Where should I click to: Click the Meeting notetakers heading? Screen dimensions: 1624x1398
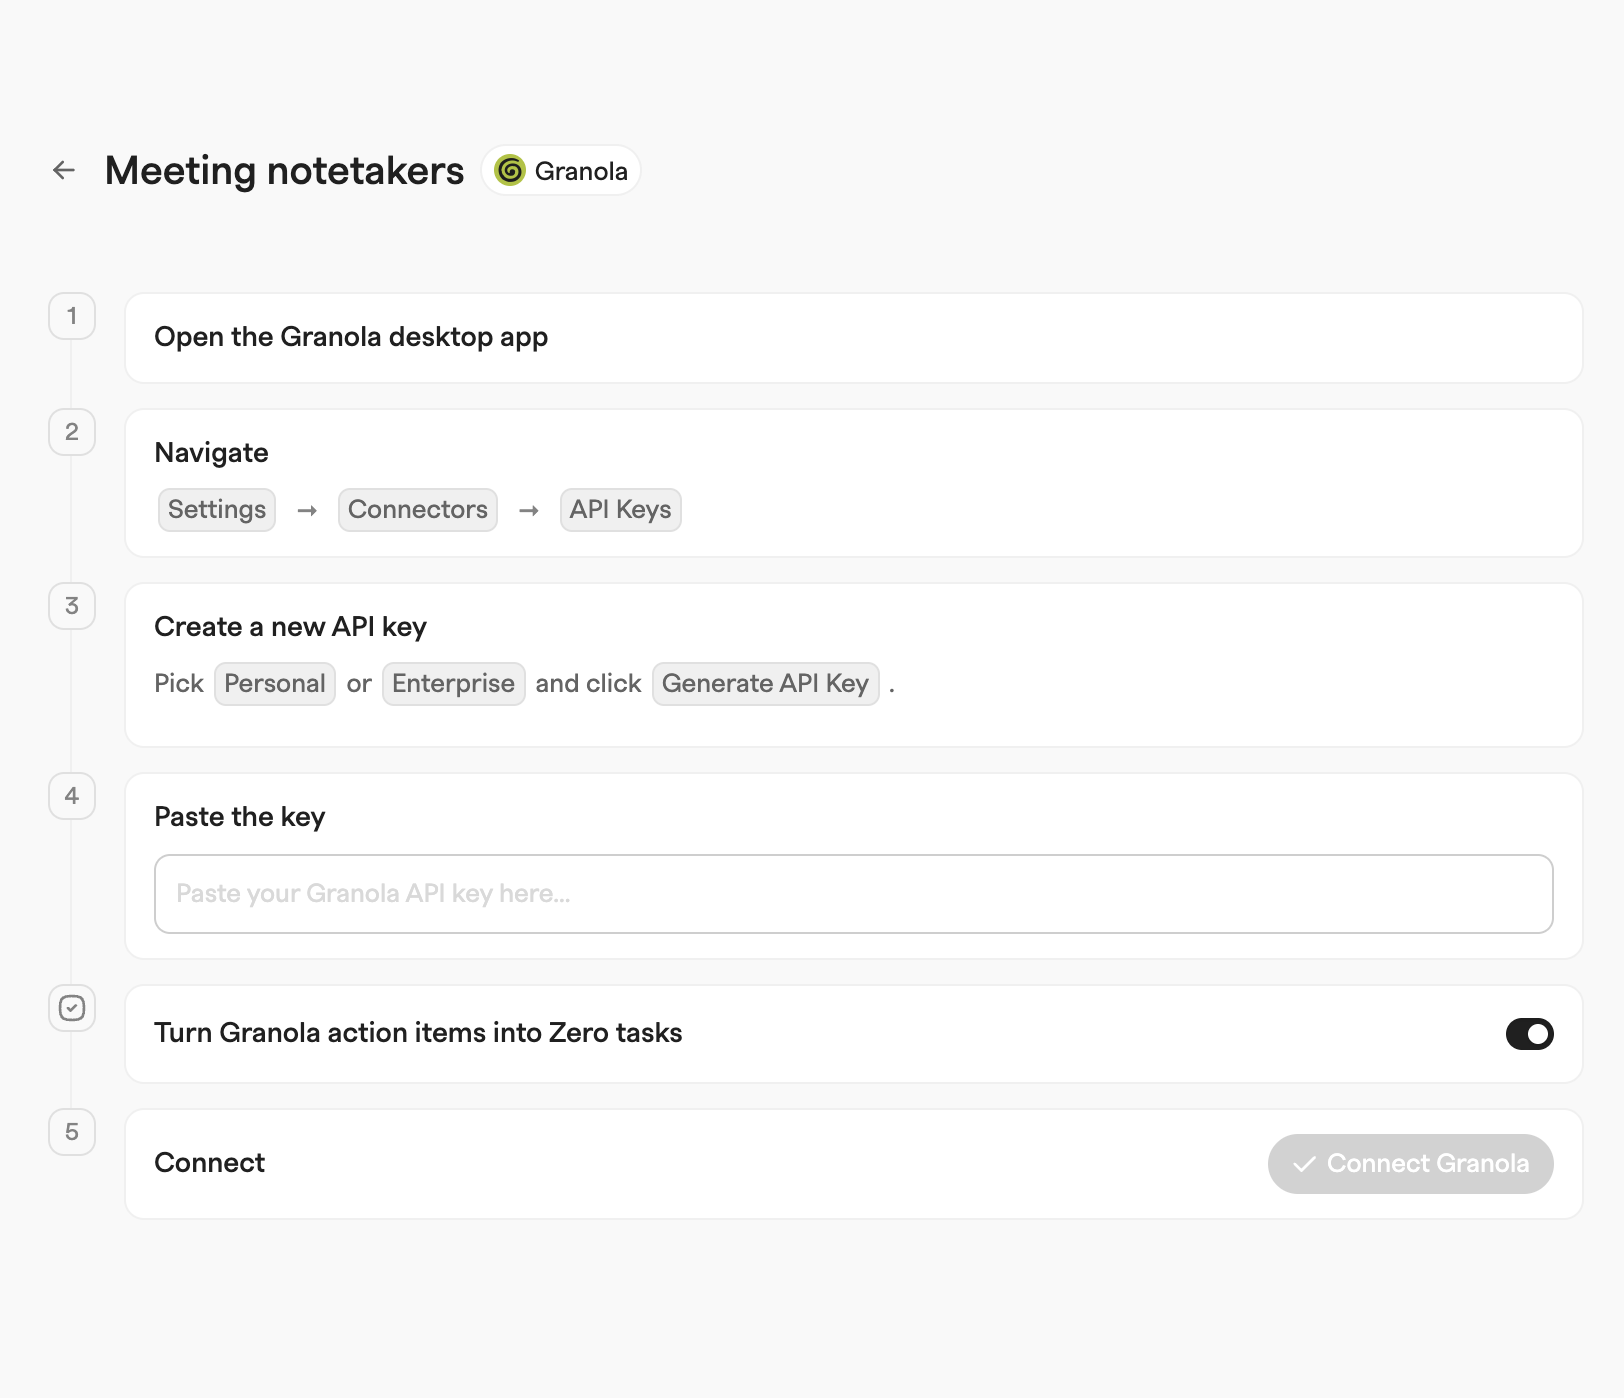[285, 171]
